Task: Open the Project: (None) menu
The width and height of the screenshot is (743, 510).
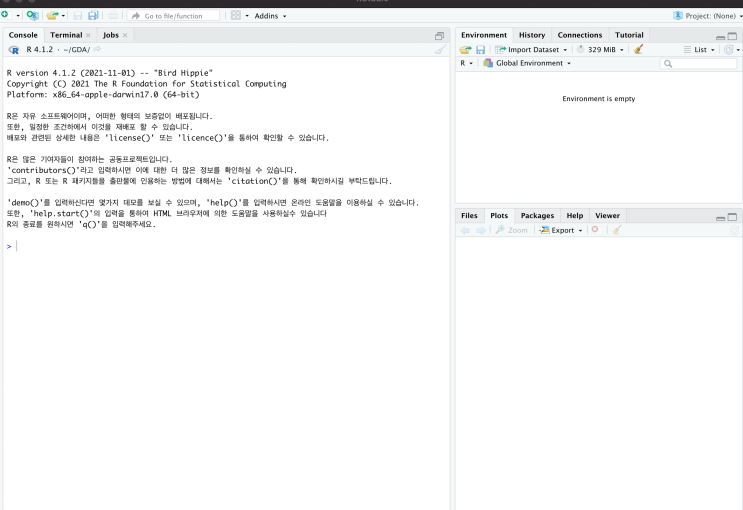Action: 707,16
